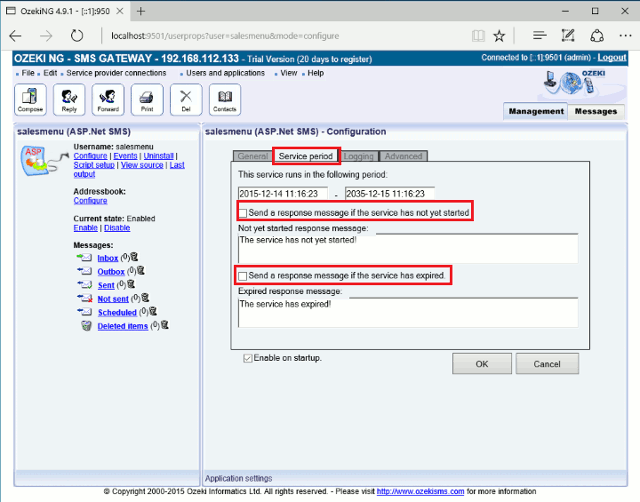Refresh the browser page
Screen dimensions: 640x502
point(77,36)
